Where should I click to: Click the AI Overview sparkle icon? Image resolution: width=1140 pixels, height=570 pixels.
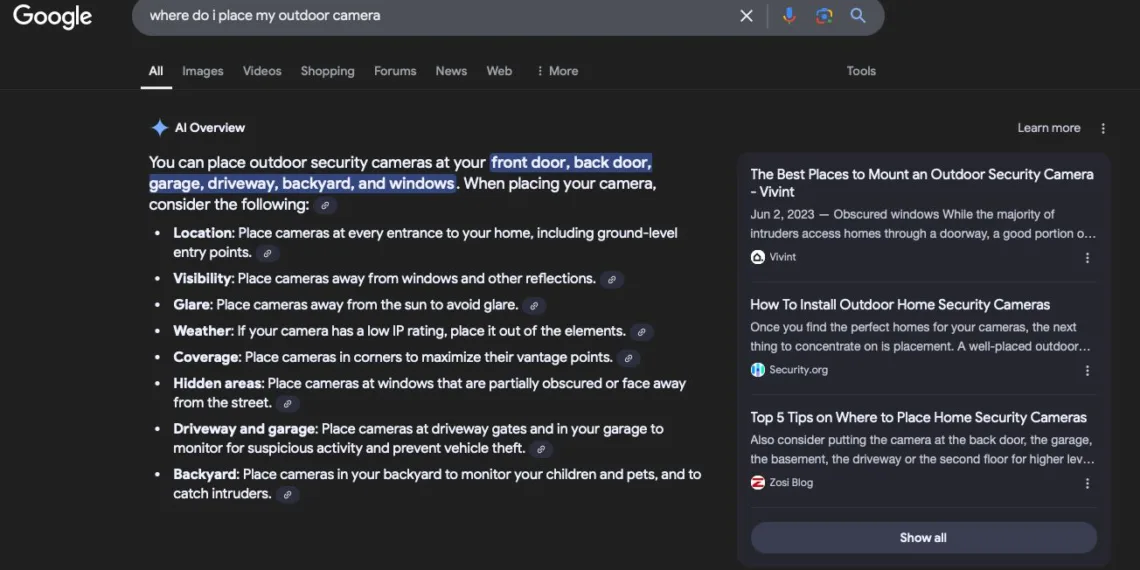(x=159, y=128)
